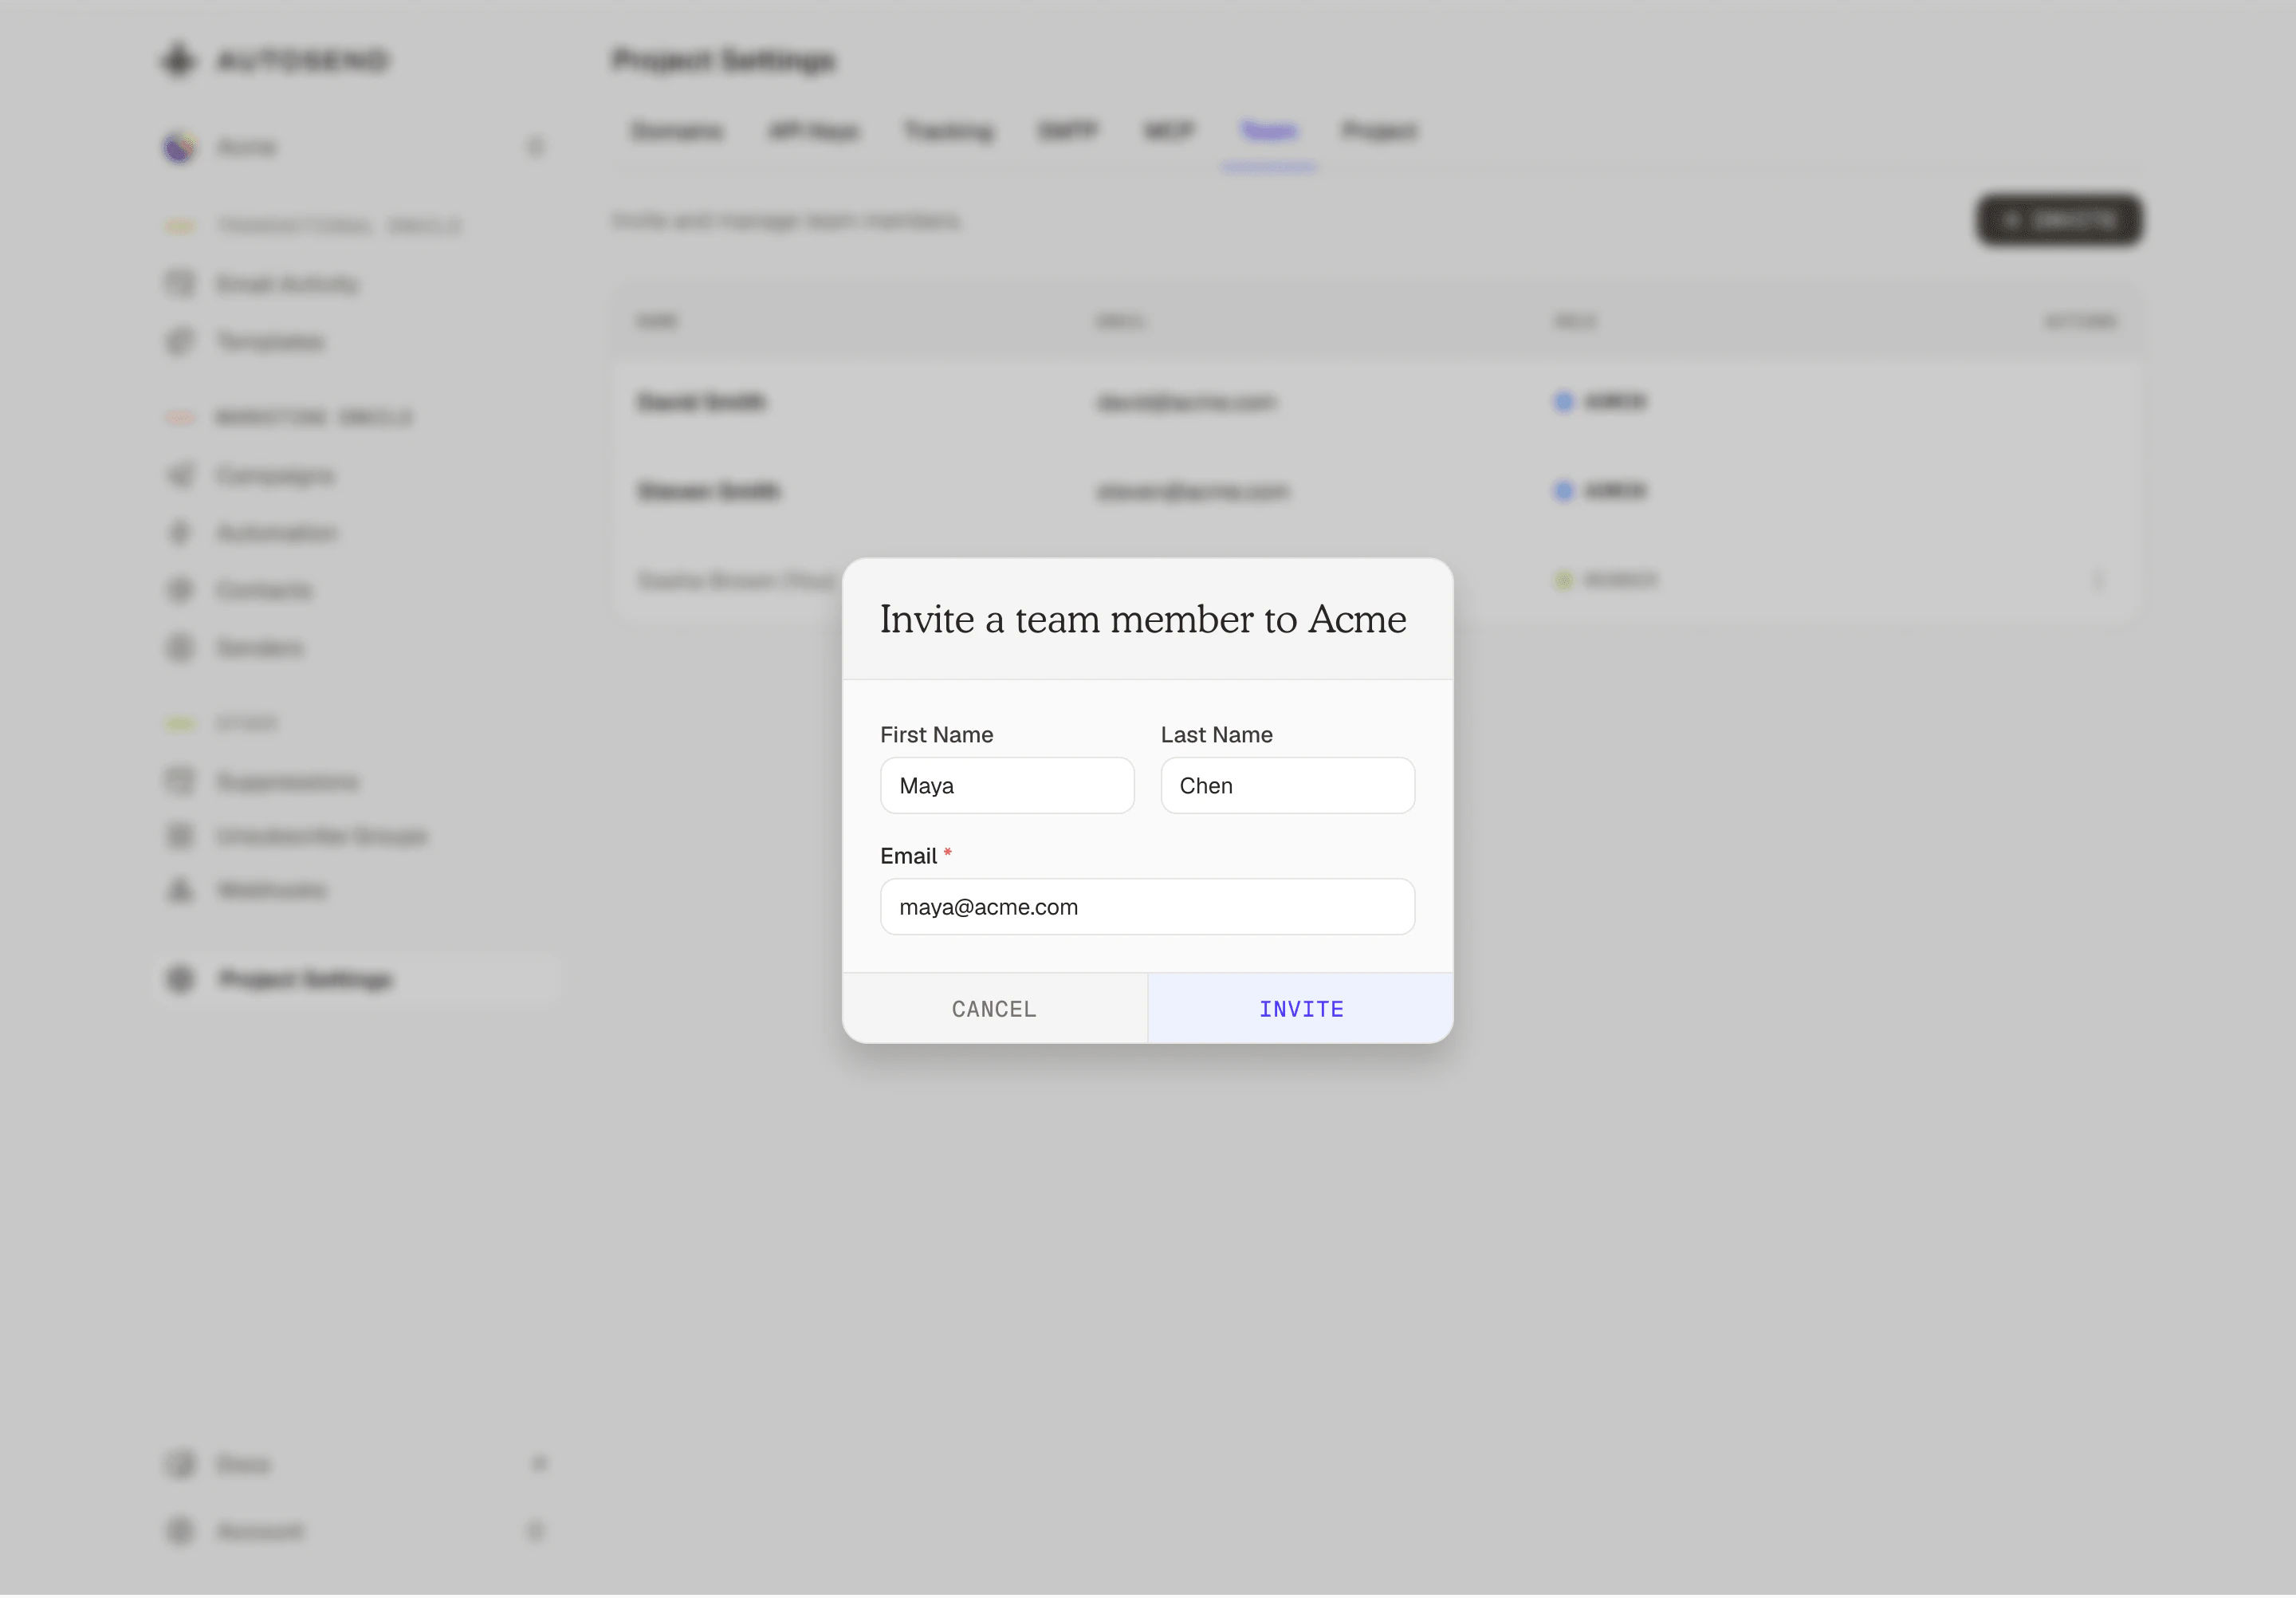Image resolution: width=2296 pixels, height=1598 pixels.
Task: Click the Contacts sidebar icon
Action: (180, 590)
